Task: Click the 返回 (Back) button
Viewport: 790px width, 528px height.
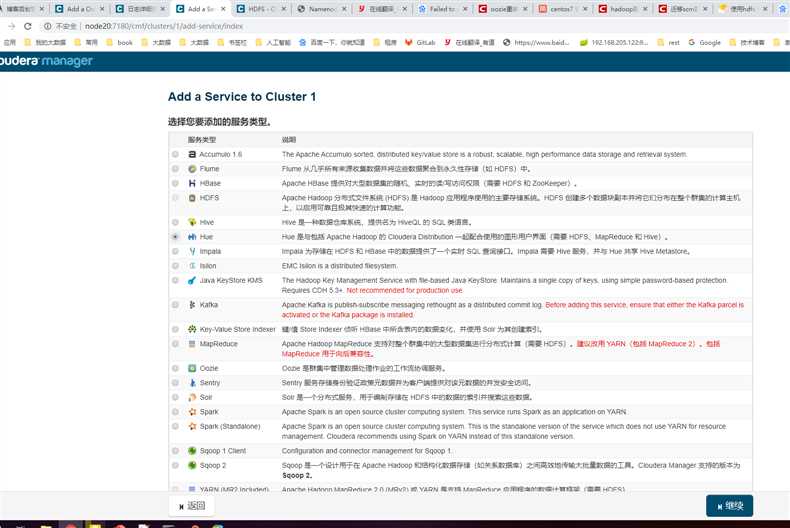Action: point(192,506)
